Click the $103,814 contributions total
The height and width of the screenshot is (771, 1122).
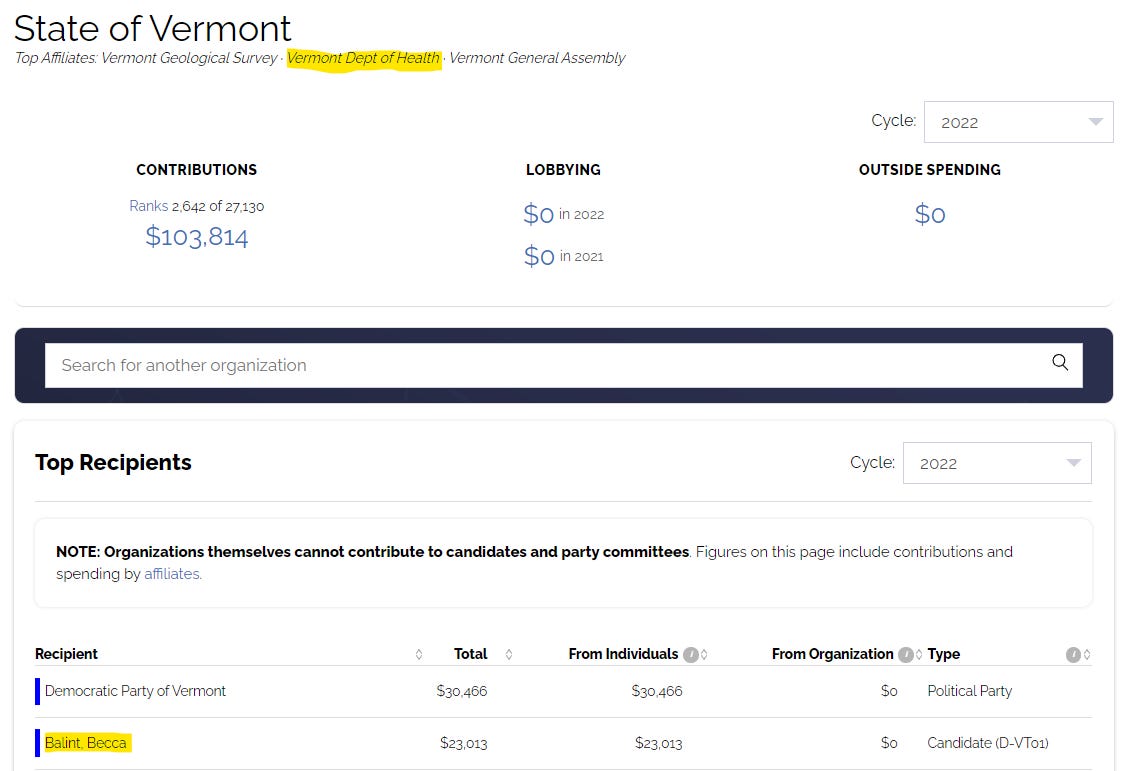pyautogui.click(x=197, y=237)
